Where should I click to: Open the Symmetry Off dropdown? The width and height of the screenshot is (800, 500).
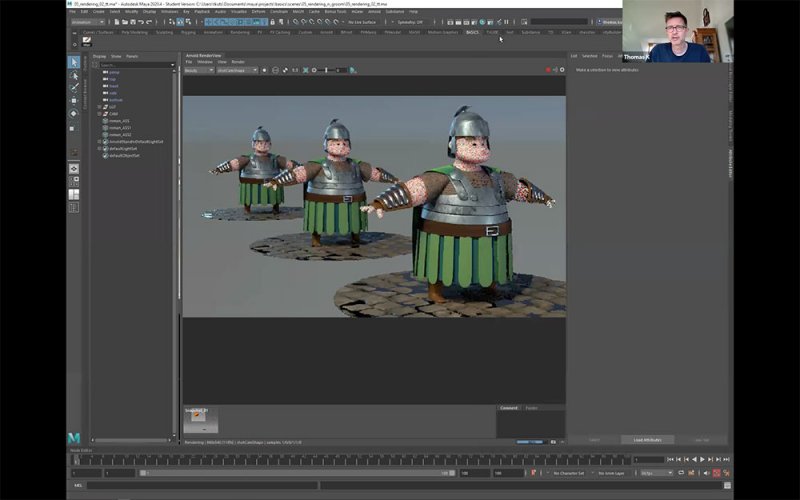point(410,22)
